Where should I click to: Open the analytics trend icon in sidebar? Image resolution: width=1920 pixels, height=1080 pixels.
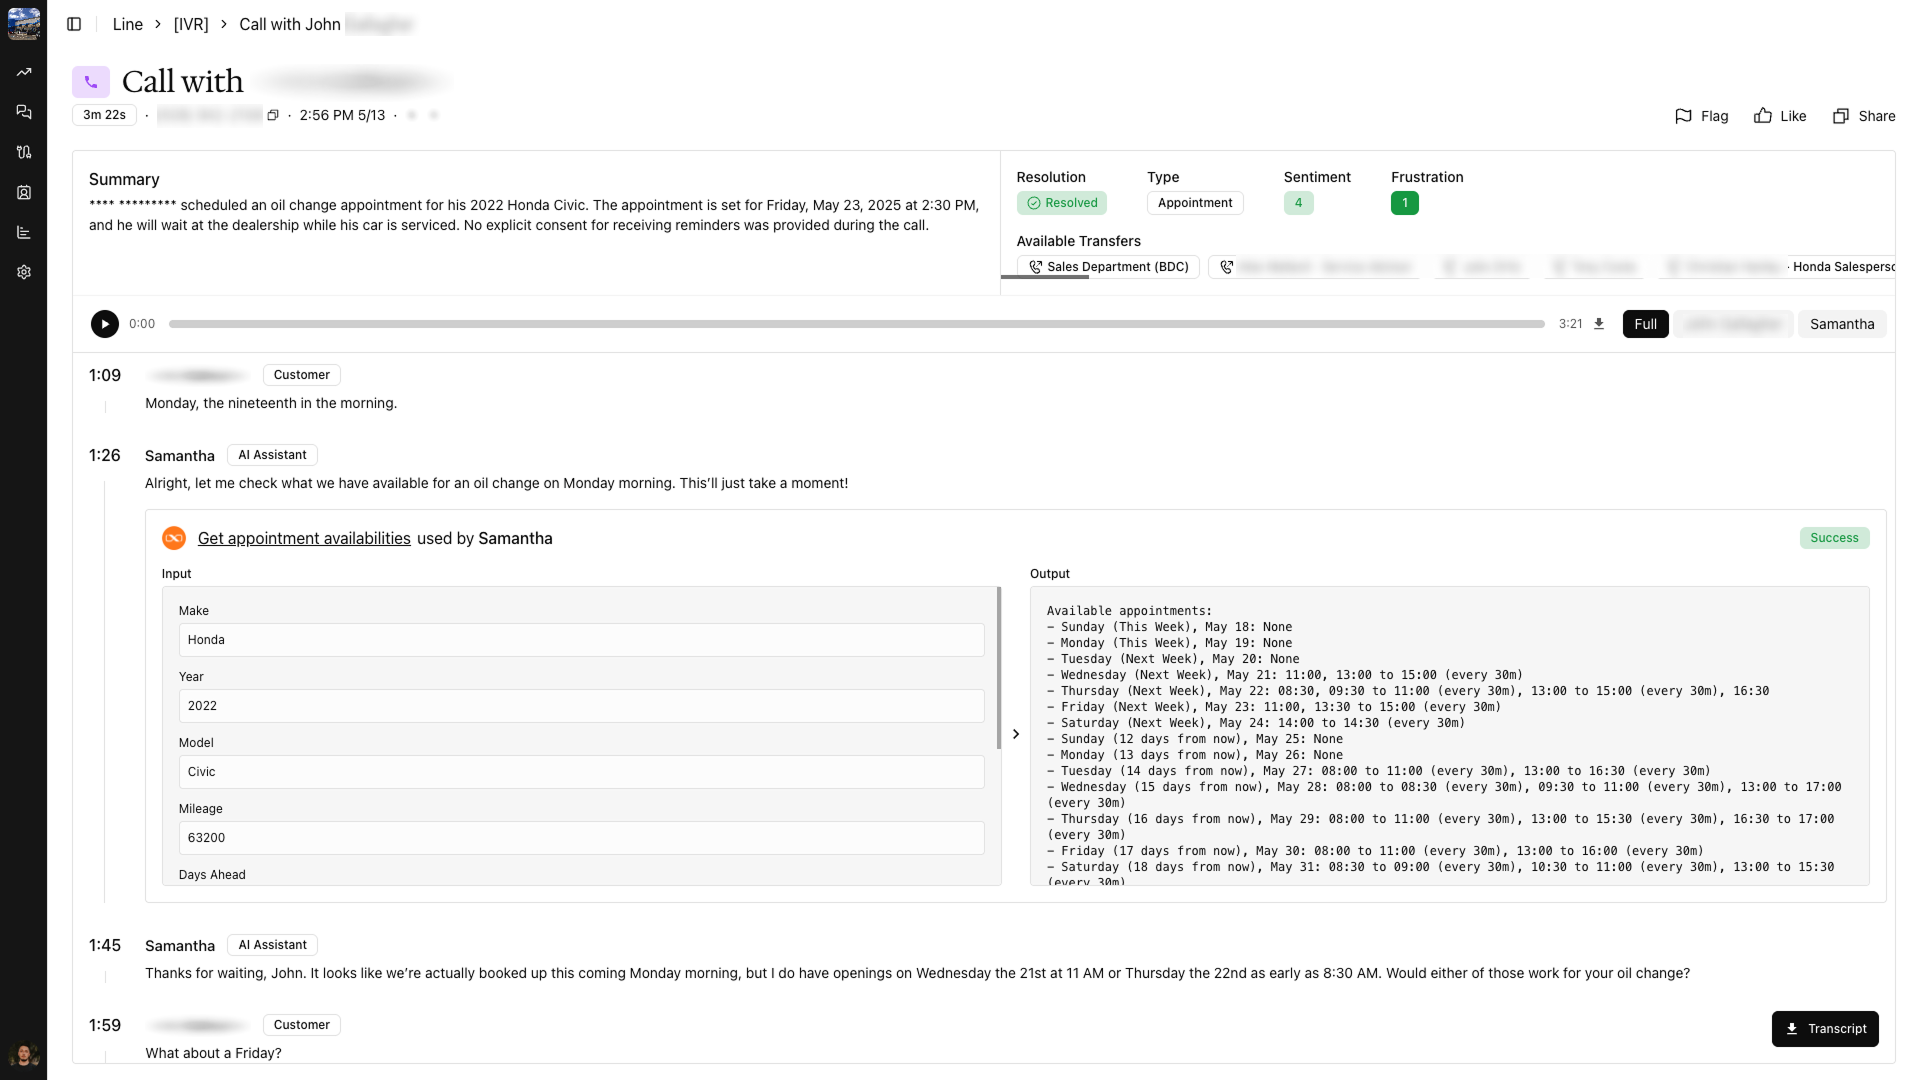(x=24, y=72)
